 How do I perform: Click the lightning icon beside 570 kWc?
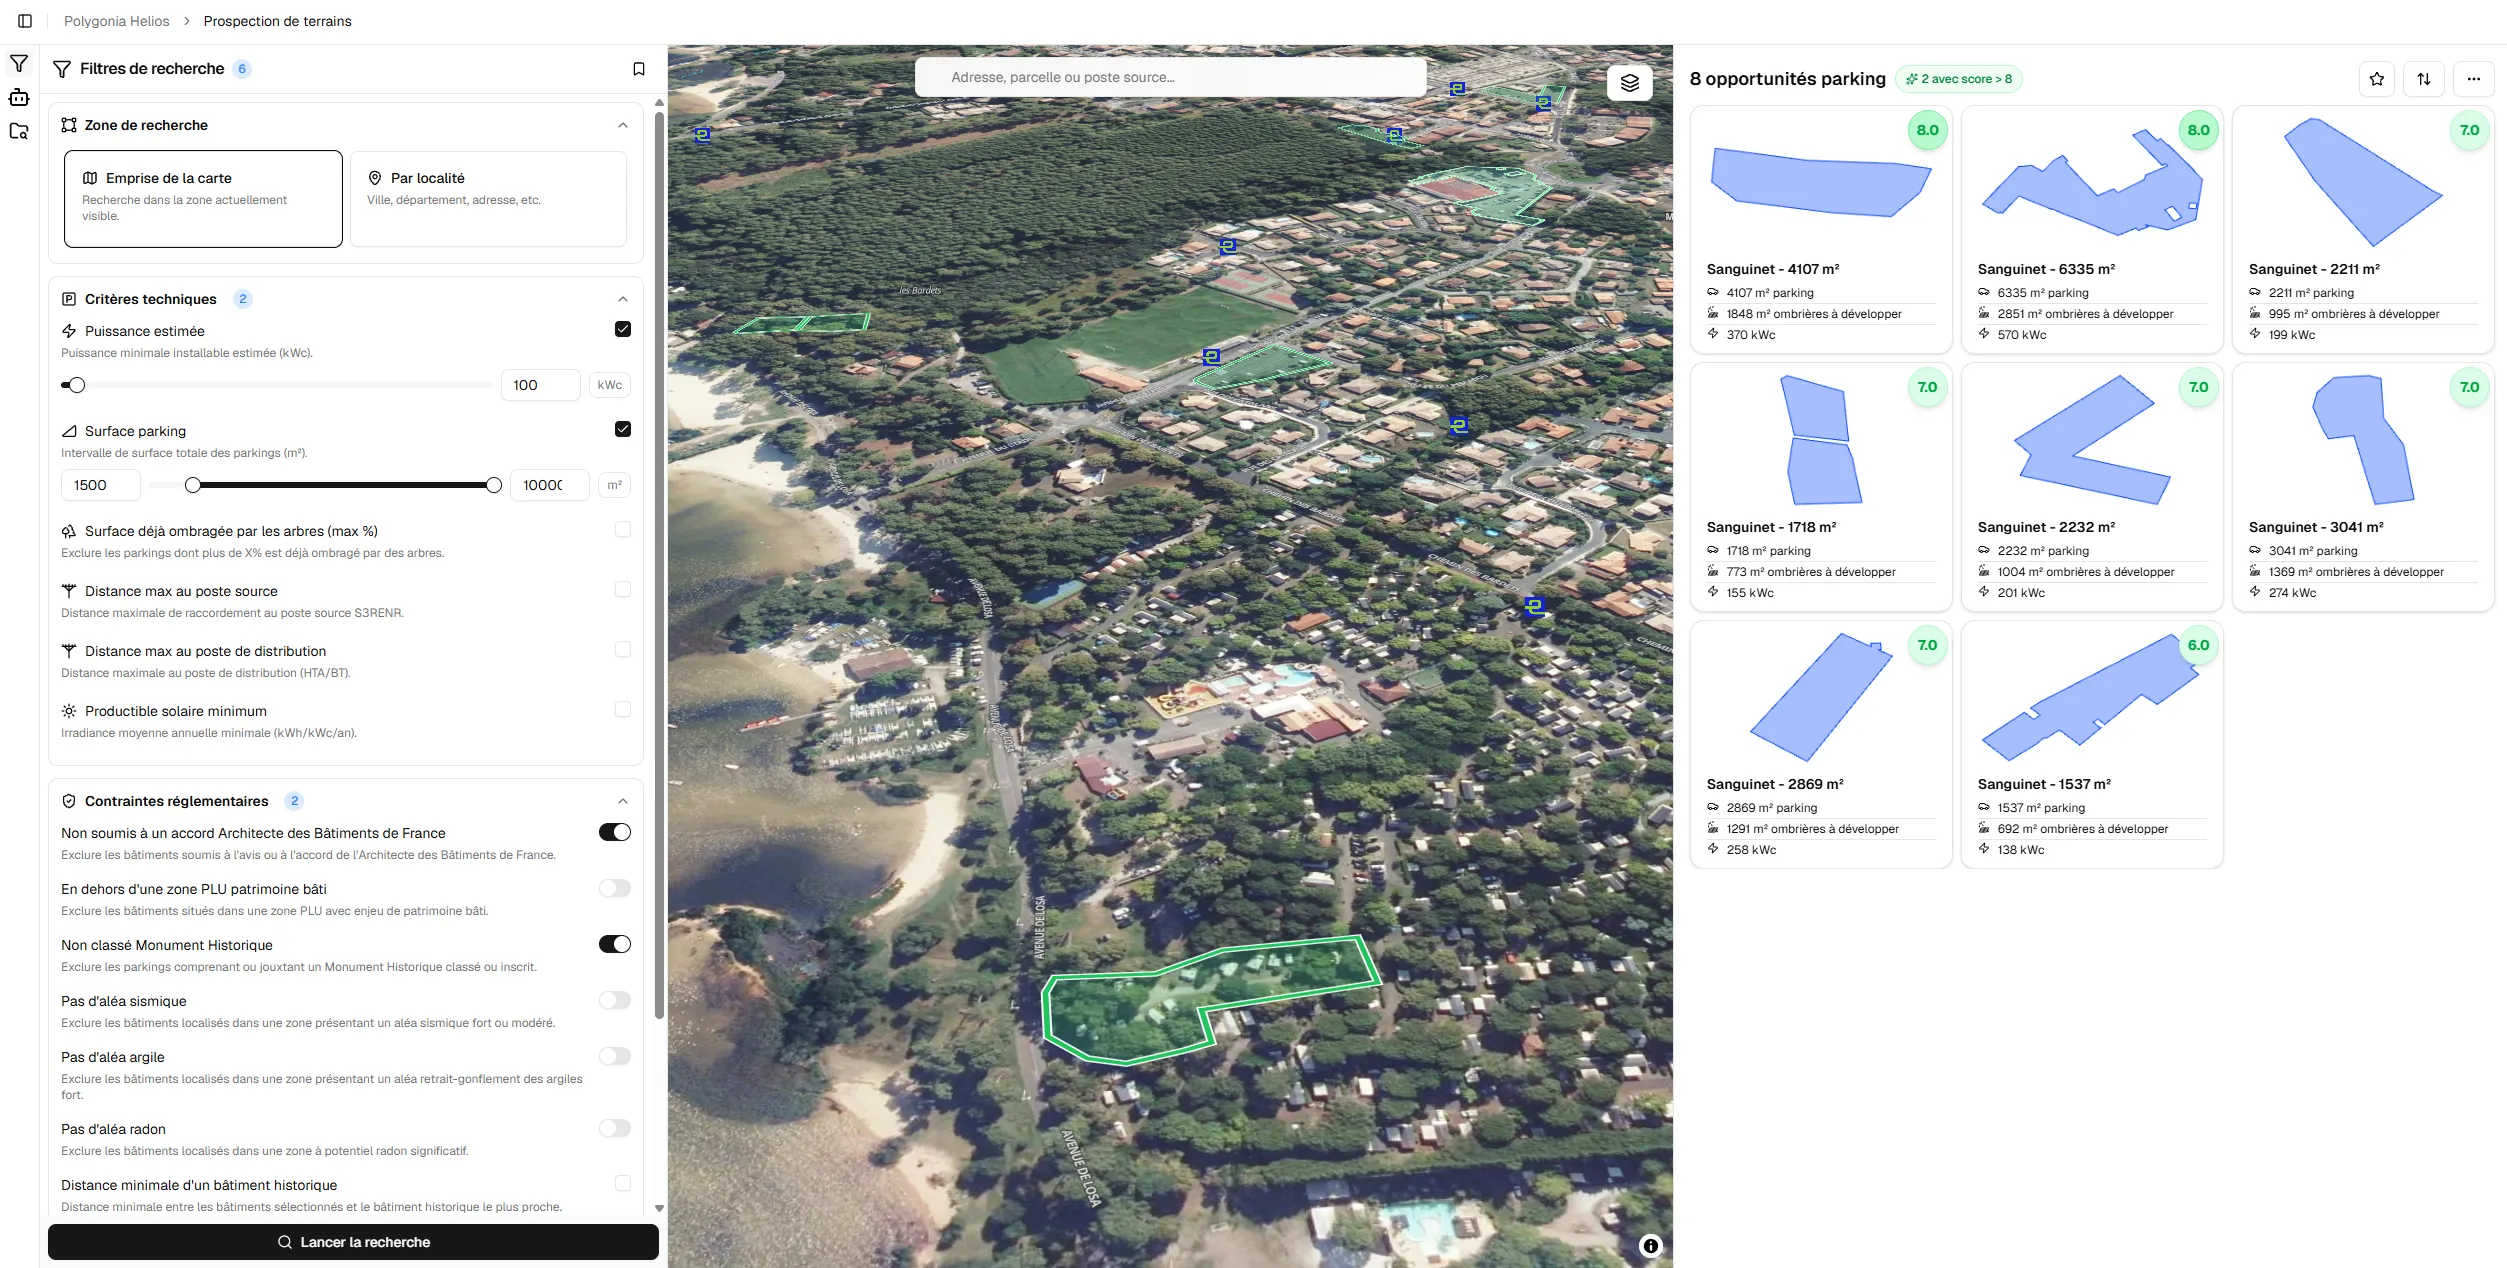1984,334
